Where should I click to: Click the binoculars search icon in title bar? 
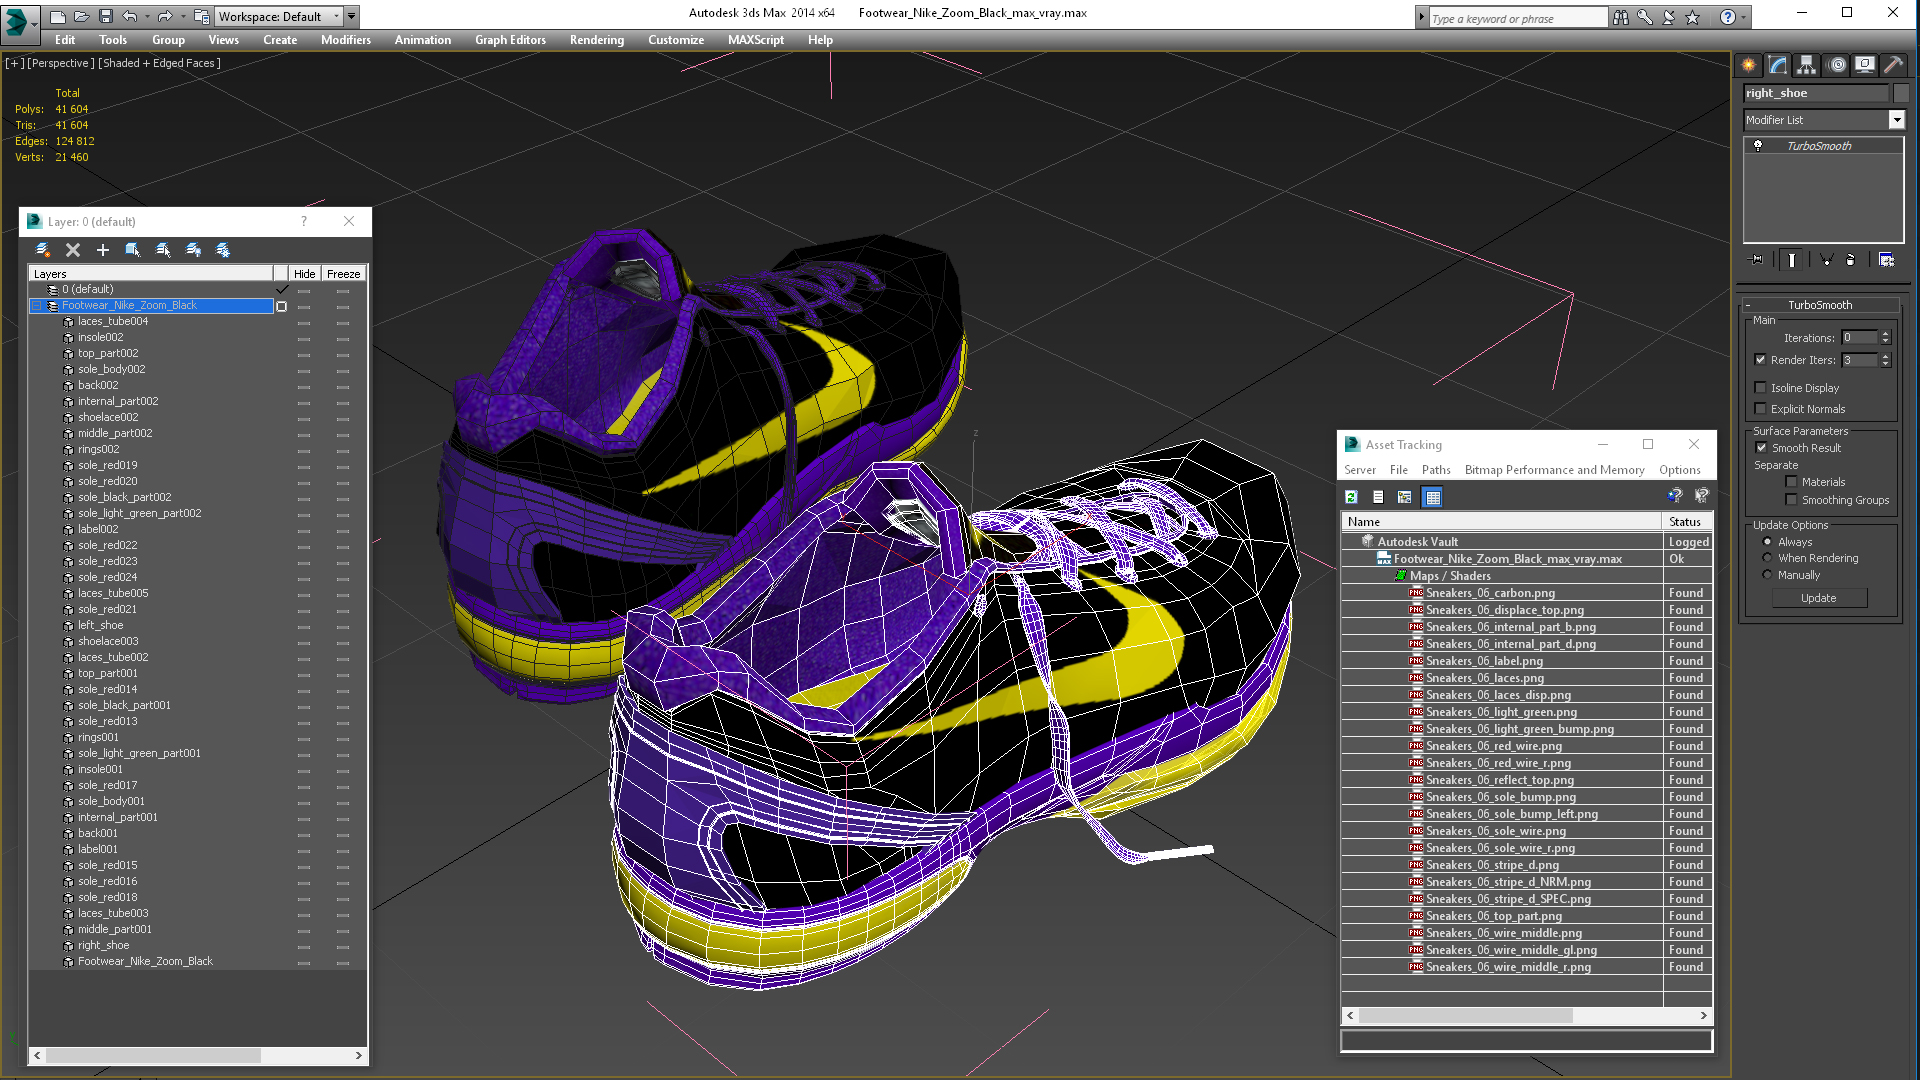click(1620, 17)
